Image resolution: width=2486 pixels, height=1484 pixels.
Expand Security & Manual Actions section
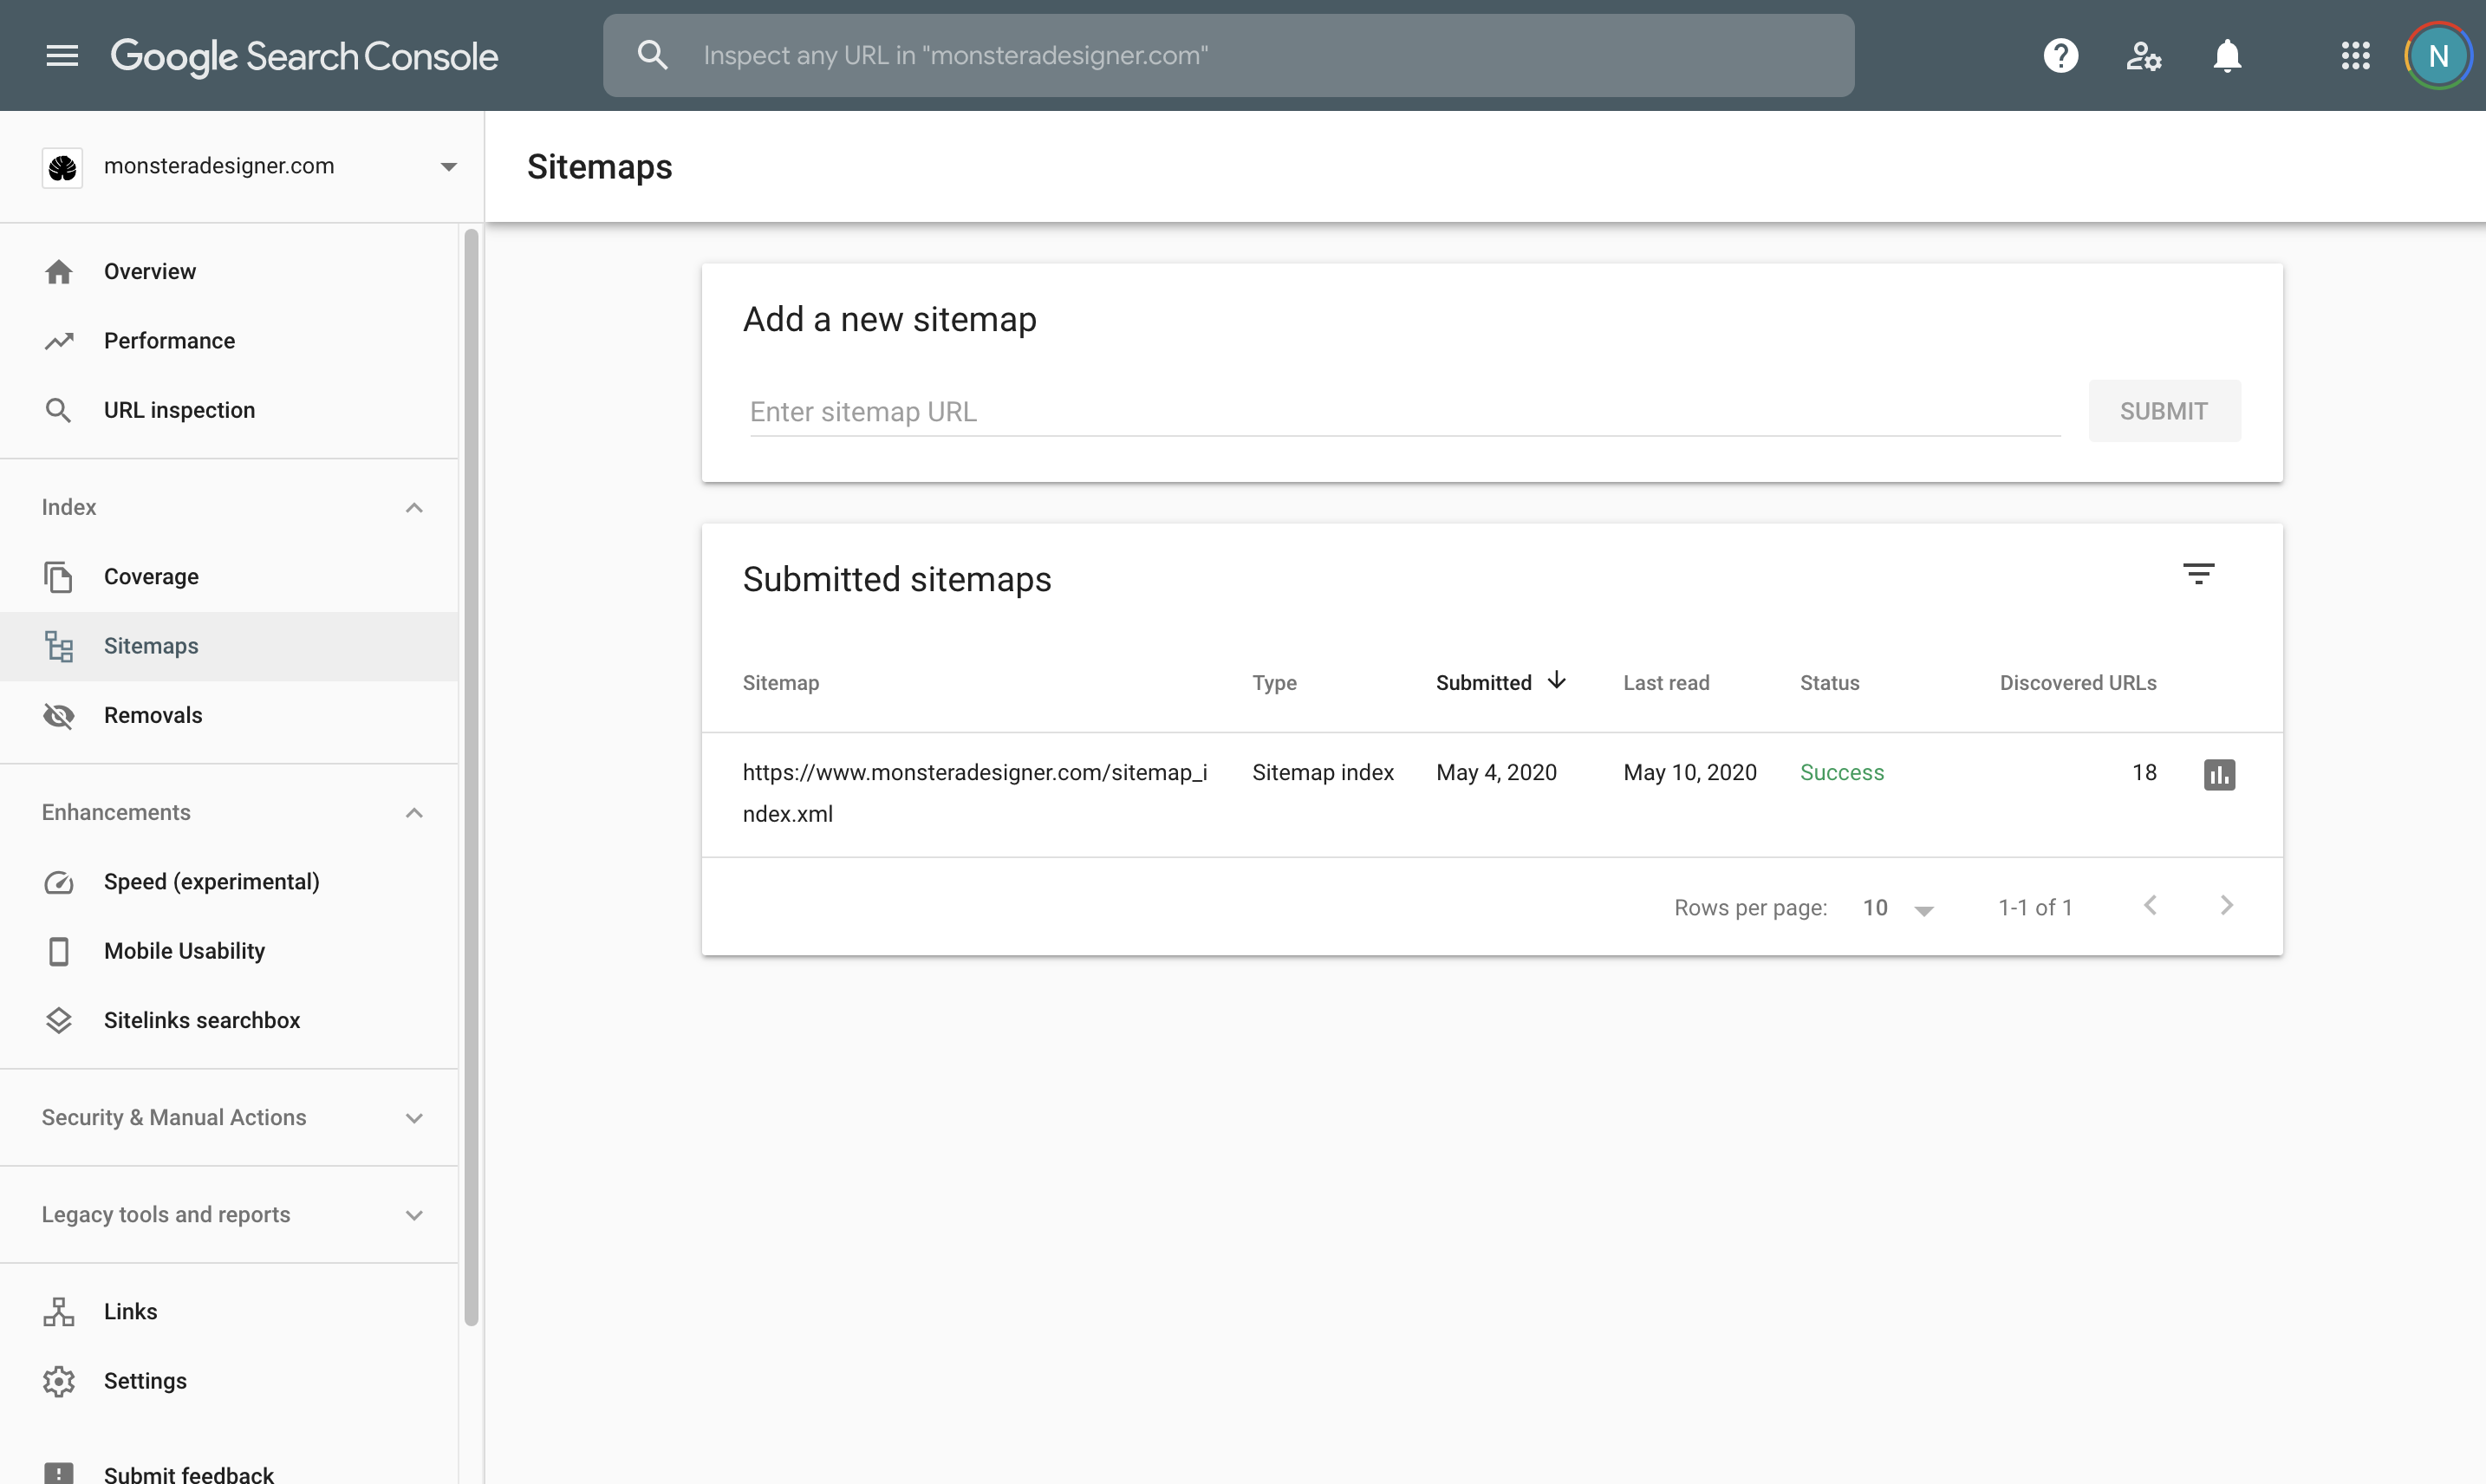coord(414,1118)
